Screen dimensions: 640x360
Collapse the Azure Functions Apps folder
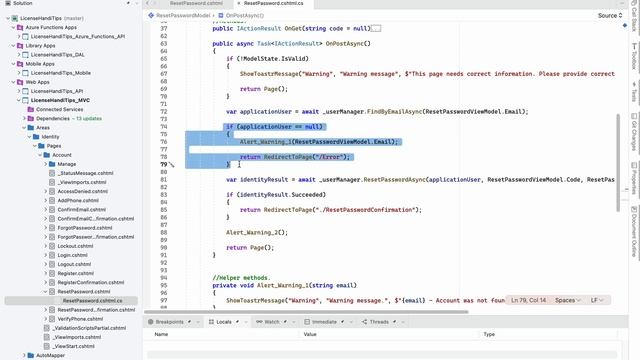coord(13,27)
